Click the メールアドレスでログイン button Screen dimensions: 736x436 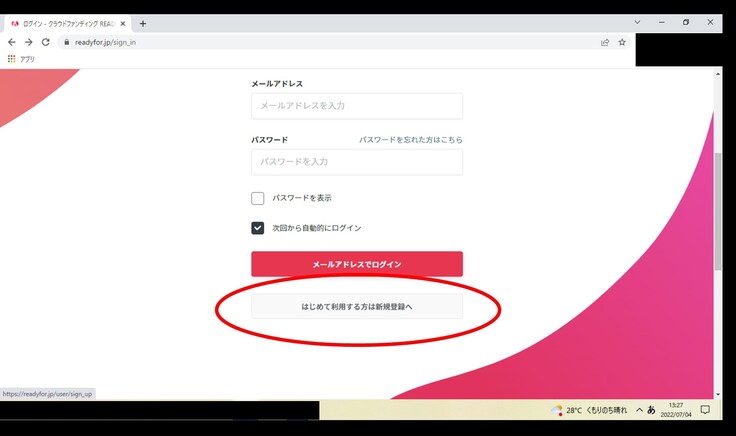point(357,264)
